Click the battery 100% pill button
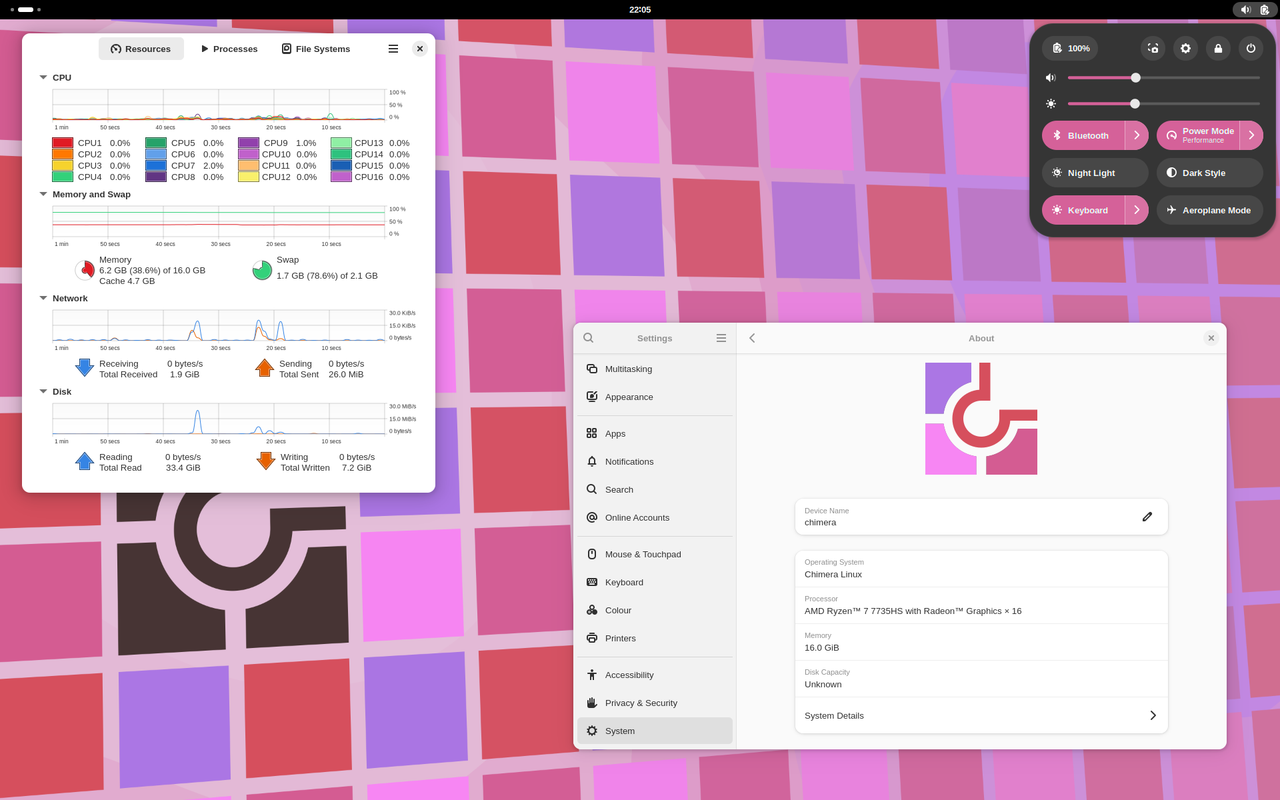This screenshot has height=800, width=1280. (1070, 48)
